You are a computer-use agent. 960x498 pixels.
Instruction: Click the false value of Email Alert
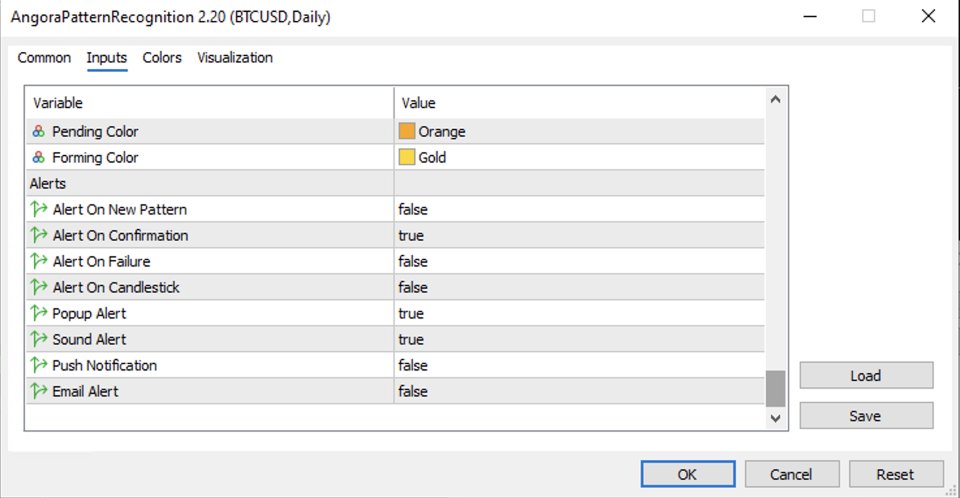[413, 391]
